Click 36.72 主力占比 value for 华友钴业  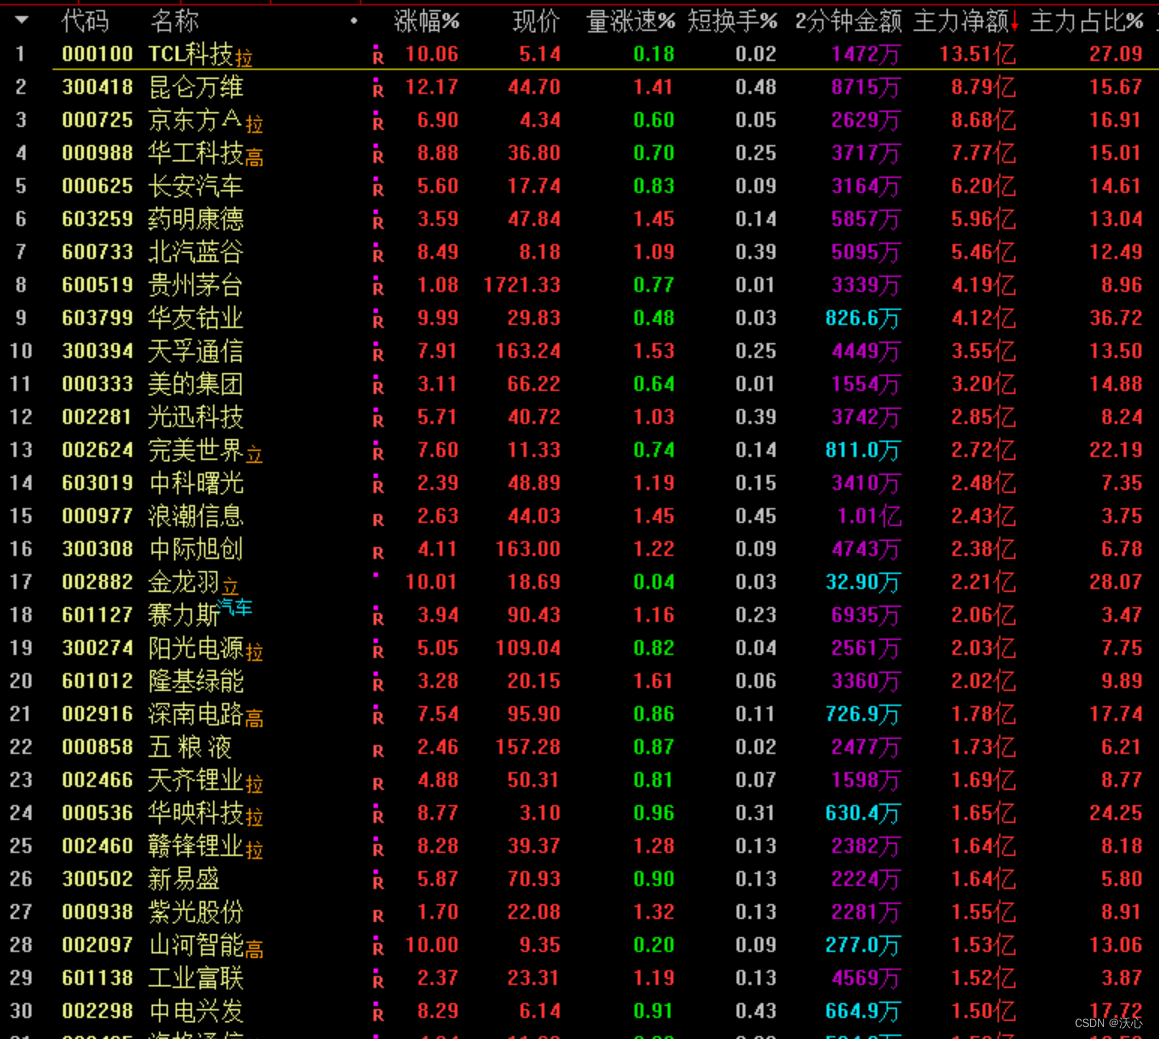(1115, 318)
